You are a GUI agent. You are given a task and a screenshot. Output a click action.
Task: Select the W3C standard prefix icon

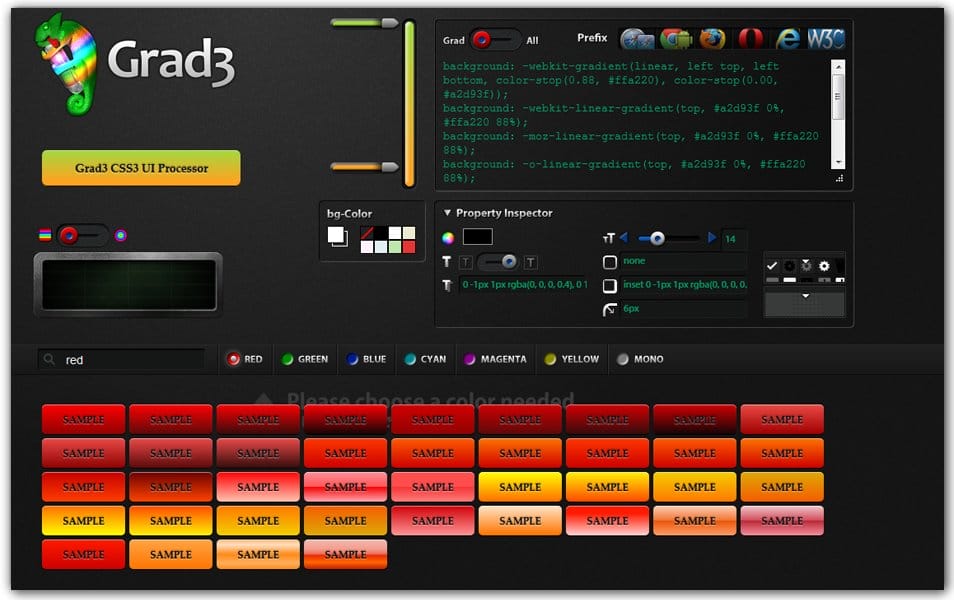coord(825,38)
